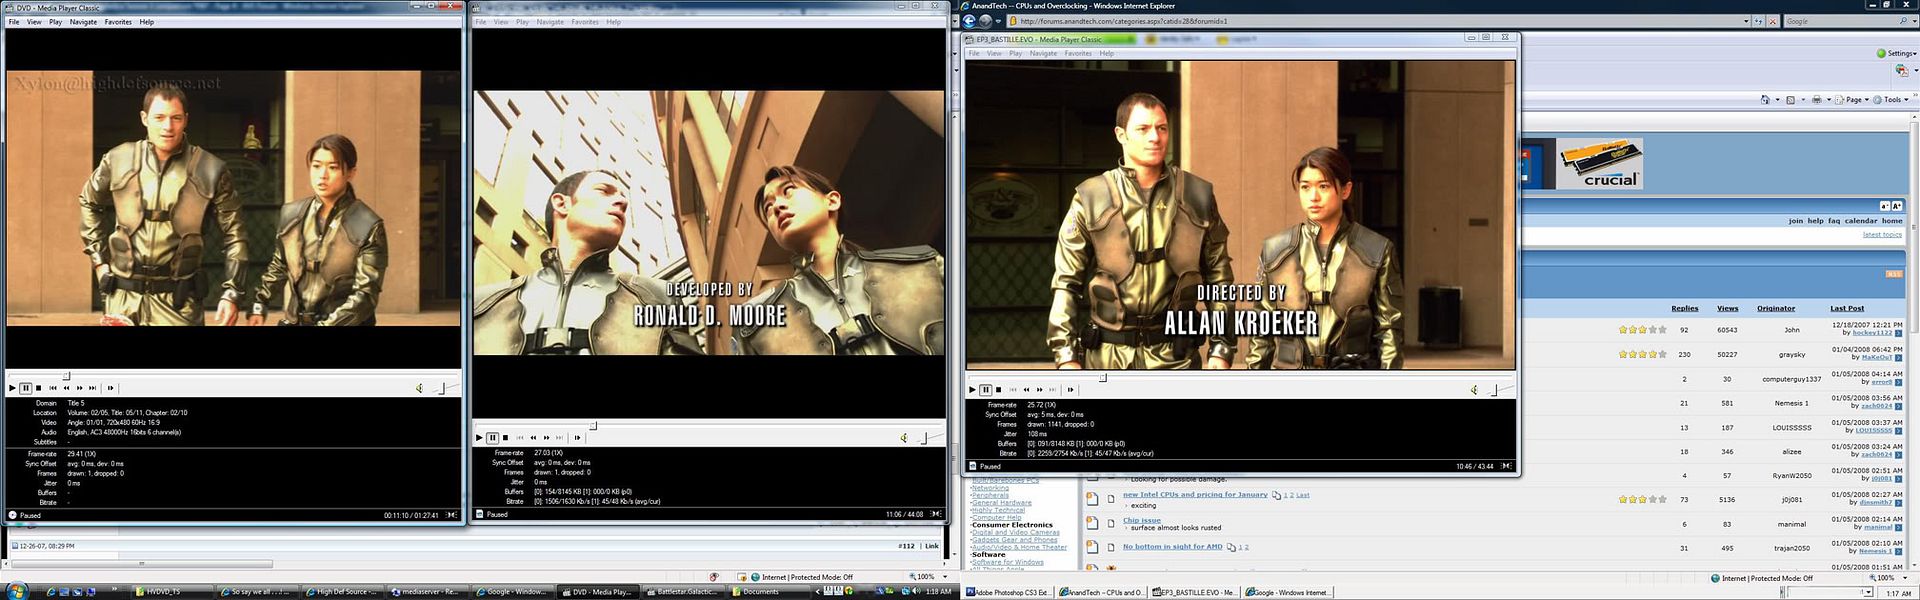
Task: Skip to next chapter in DVD player
Action: point(92,388)
